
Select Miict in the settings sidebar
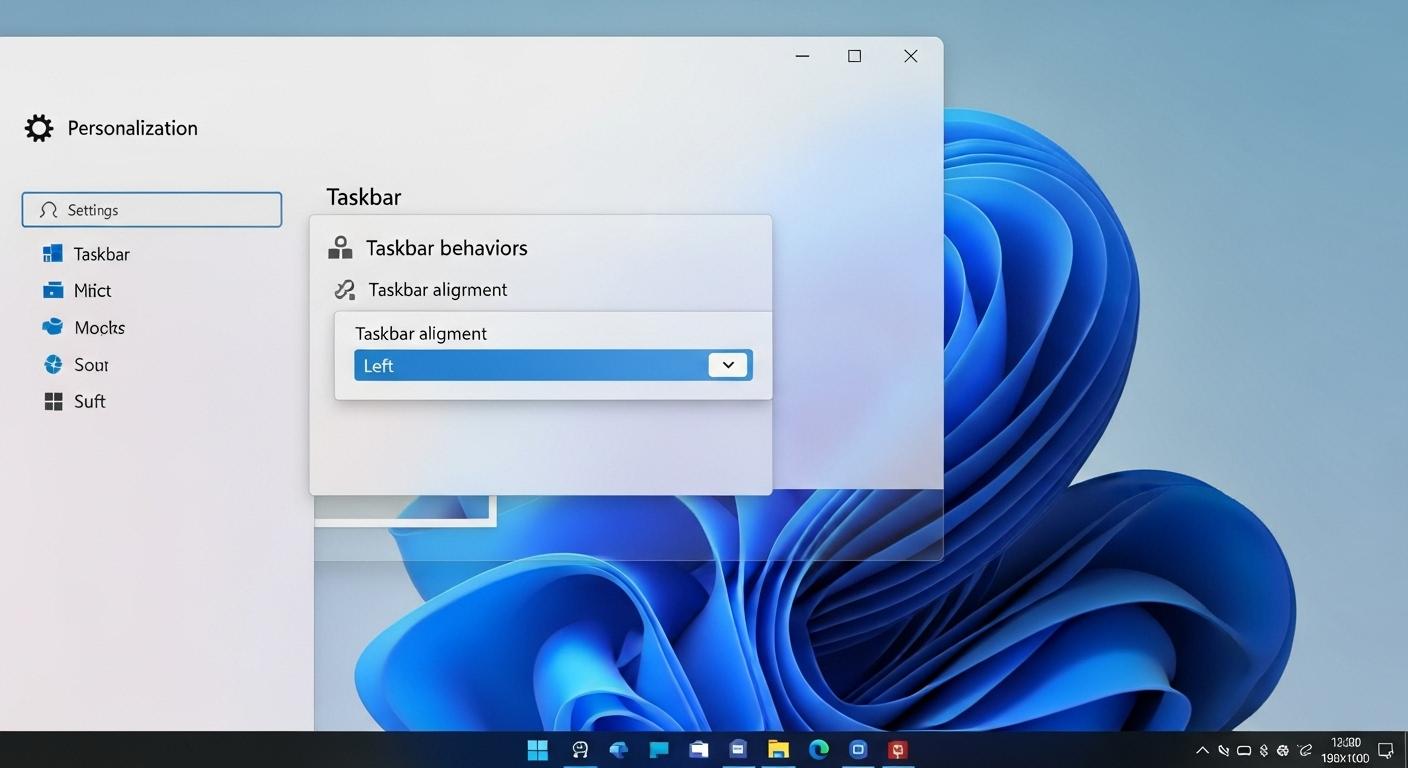point(91,290)
